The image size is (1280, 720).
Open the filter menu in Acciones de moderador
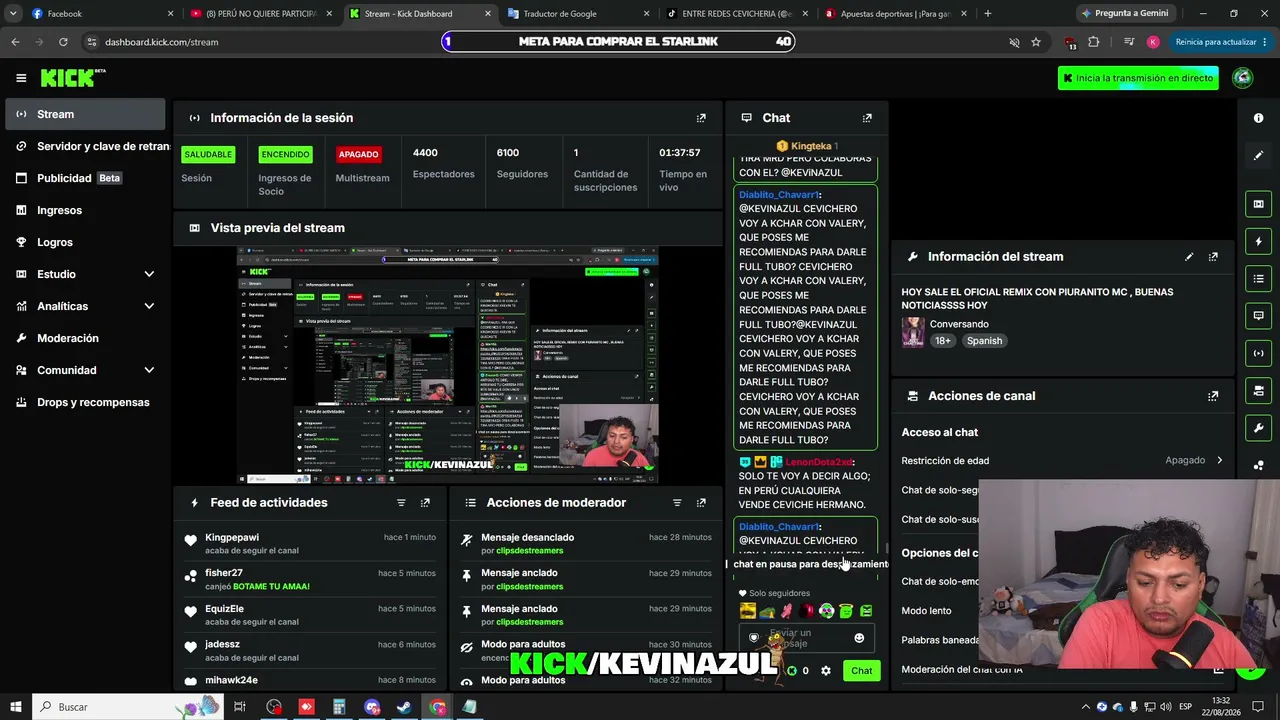677,503
